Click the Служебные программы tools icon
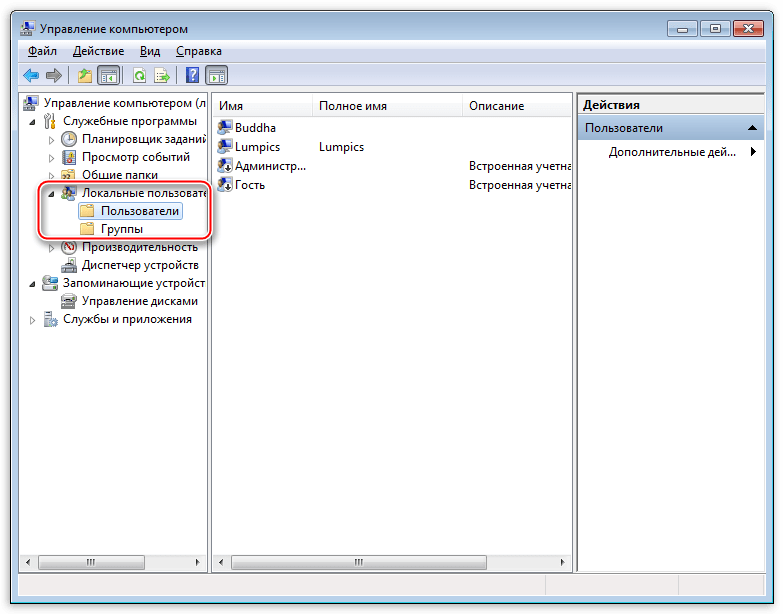Image resolution: width=784 pixels, height=614 pixels. click(x=50, y=120)
